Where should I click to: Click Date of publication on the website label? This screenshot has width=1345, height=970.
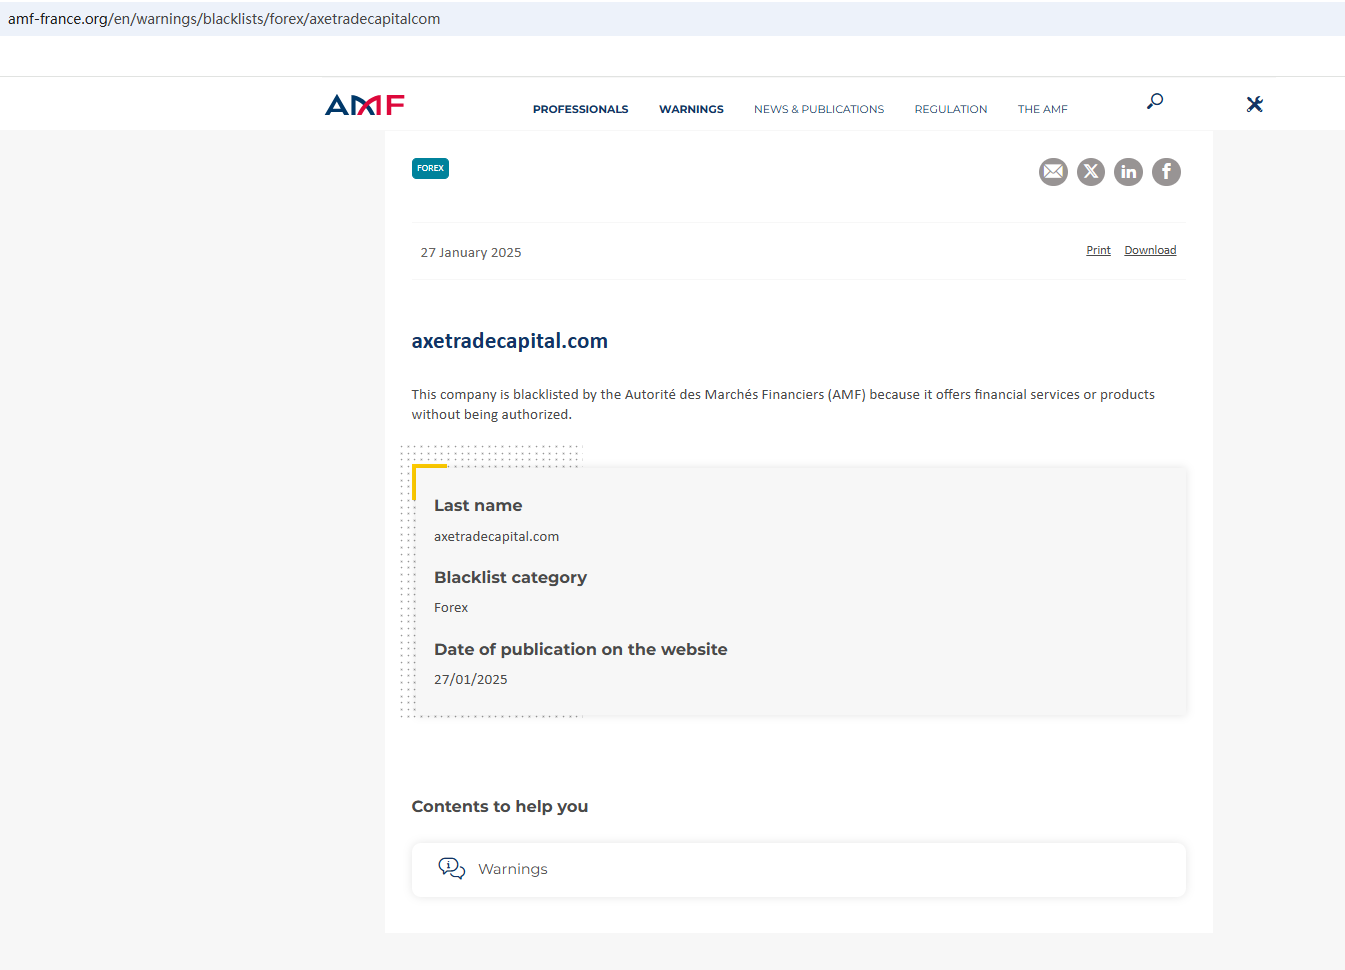pyautogui.click(x=581, y=650)
